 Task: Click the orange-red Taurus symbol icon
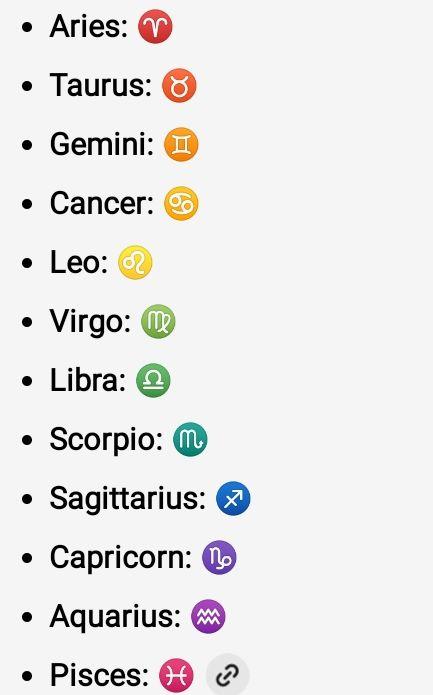tap(179, 86)
